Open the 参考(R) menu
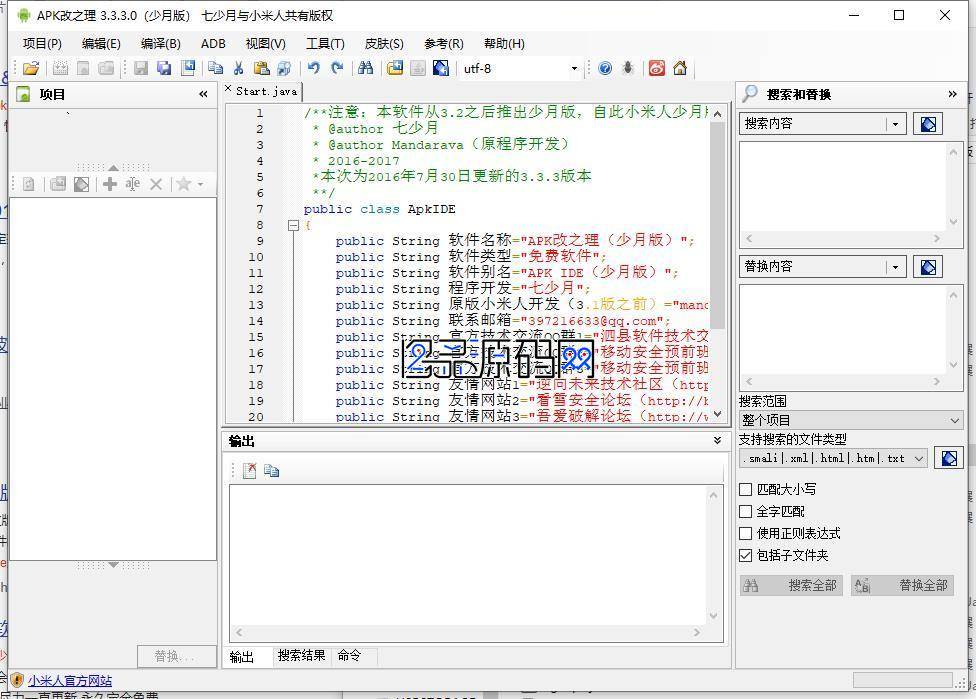Viewport: 976px width, 699px height. click(x=444, y=44)
